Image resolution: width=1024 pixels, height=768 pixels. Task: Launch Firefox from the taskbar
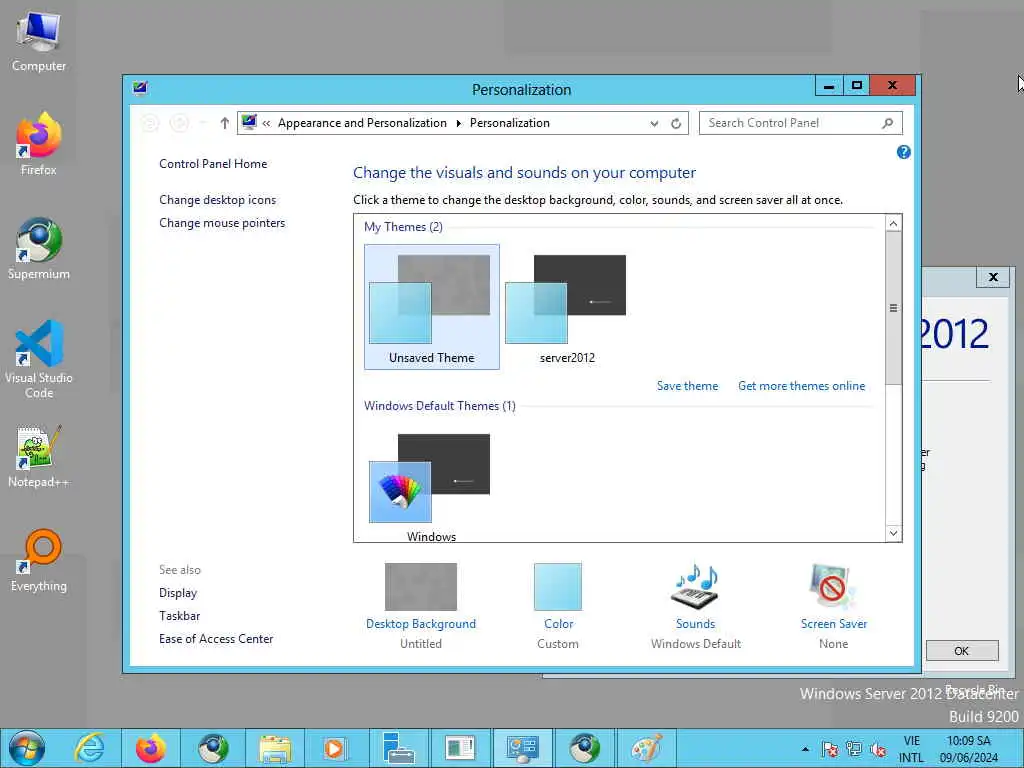[x=151, y=748]
